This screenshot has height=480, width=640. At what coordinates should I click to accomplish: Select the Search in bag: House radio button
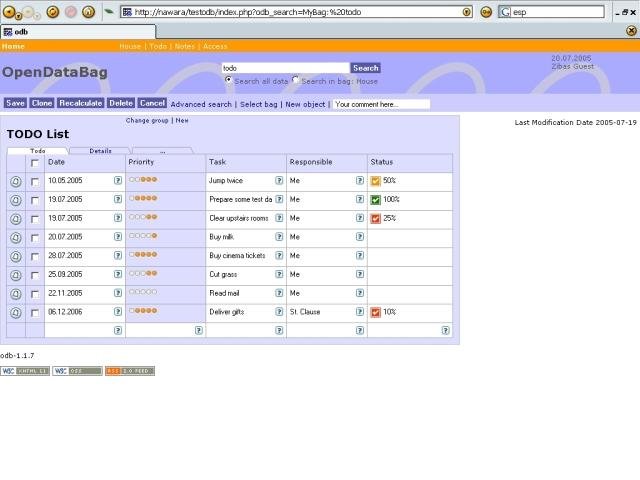[296, 80]
